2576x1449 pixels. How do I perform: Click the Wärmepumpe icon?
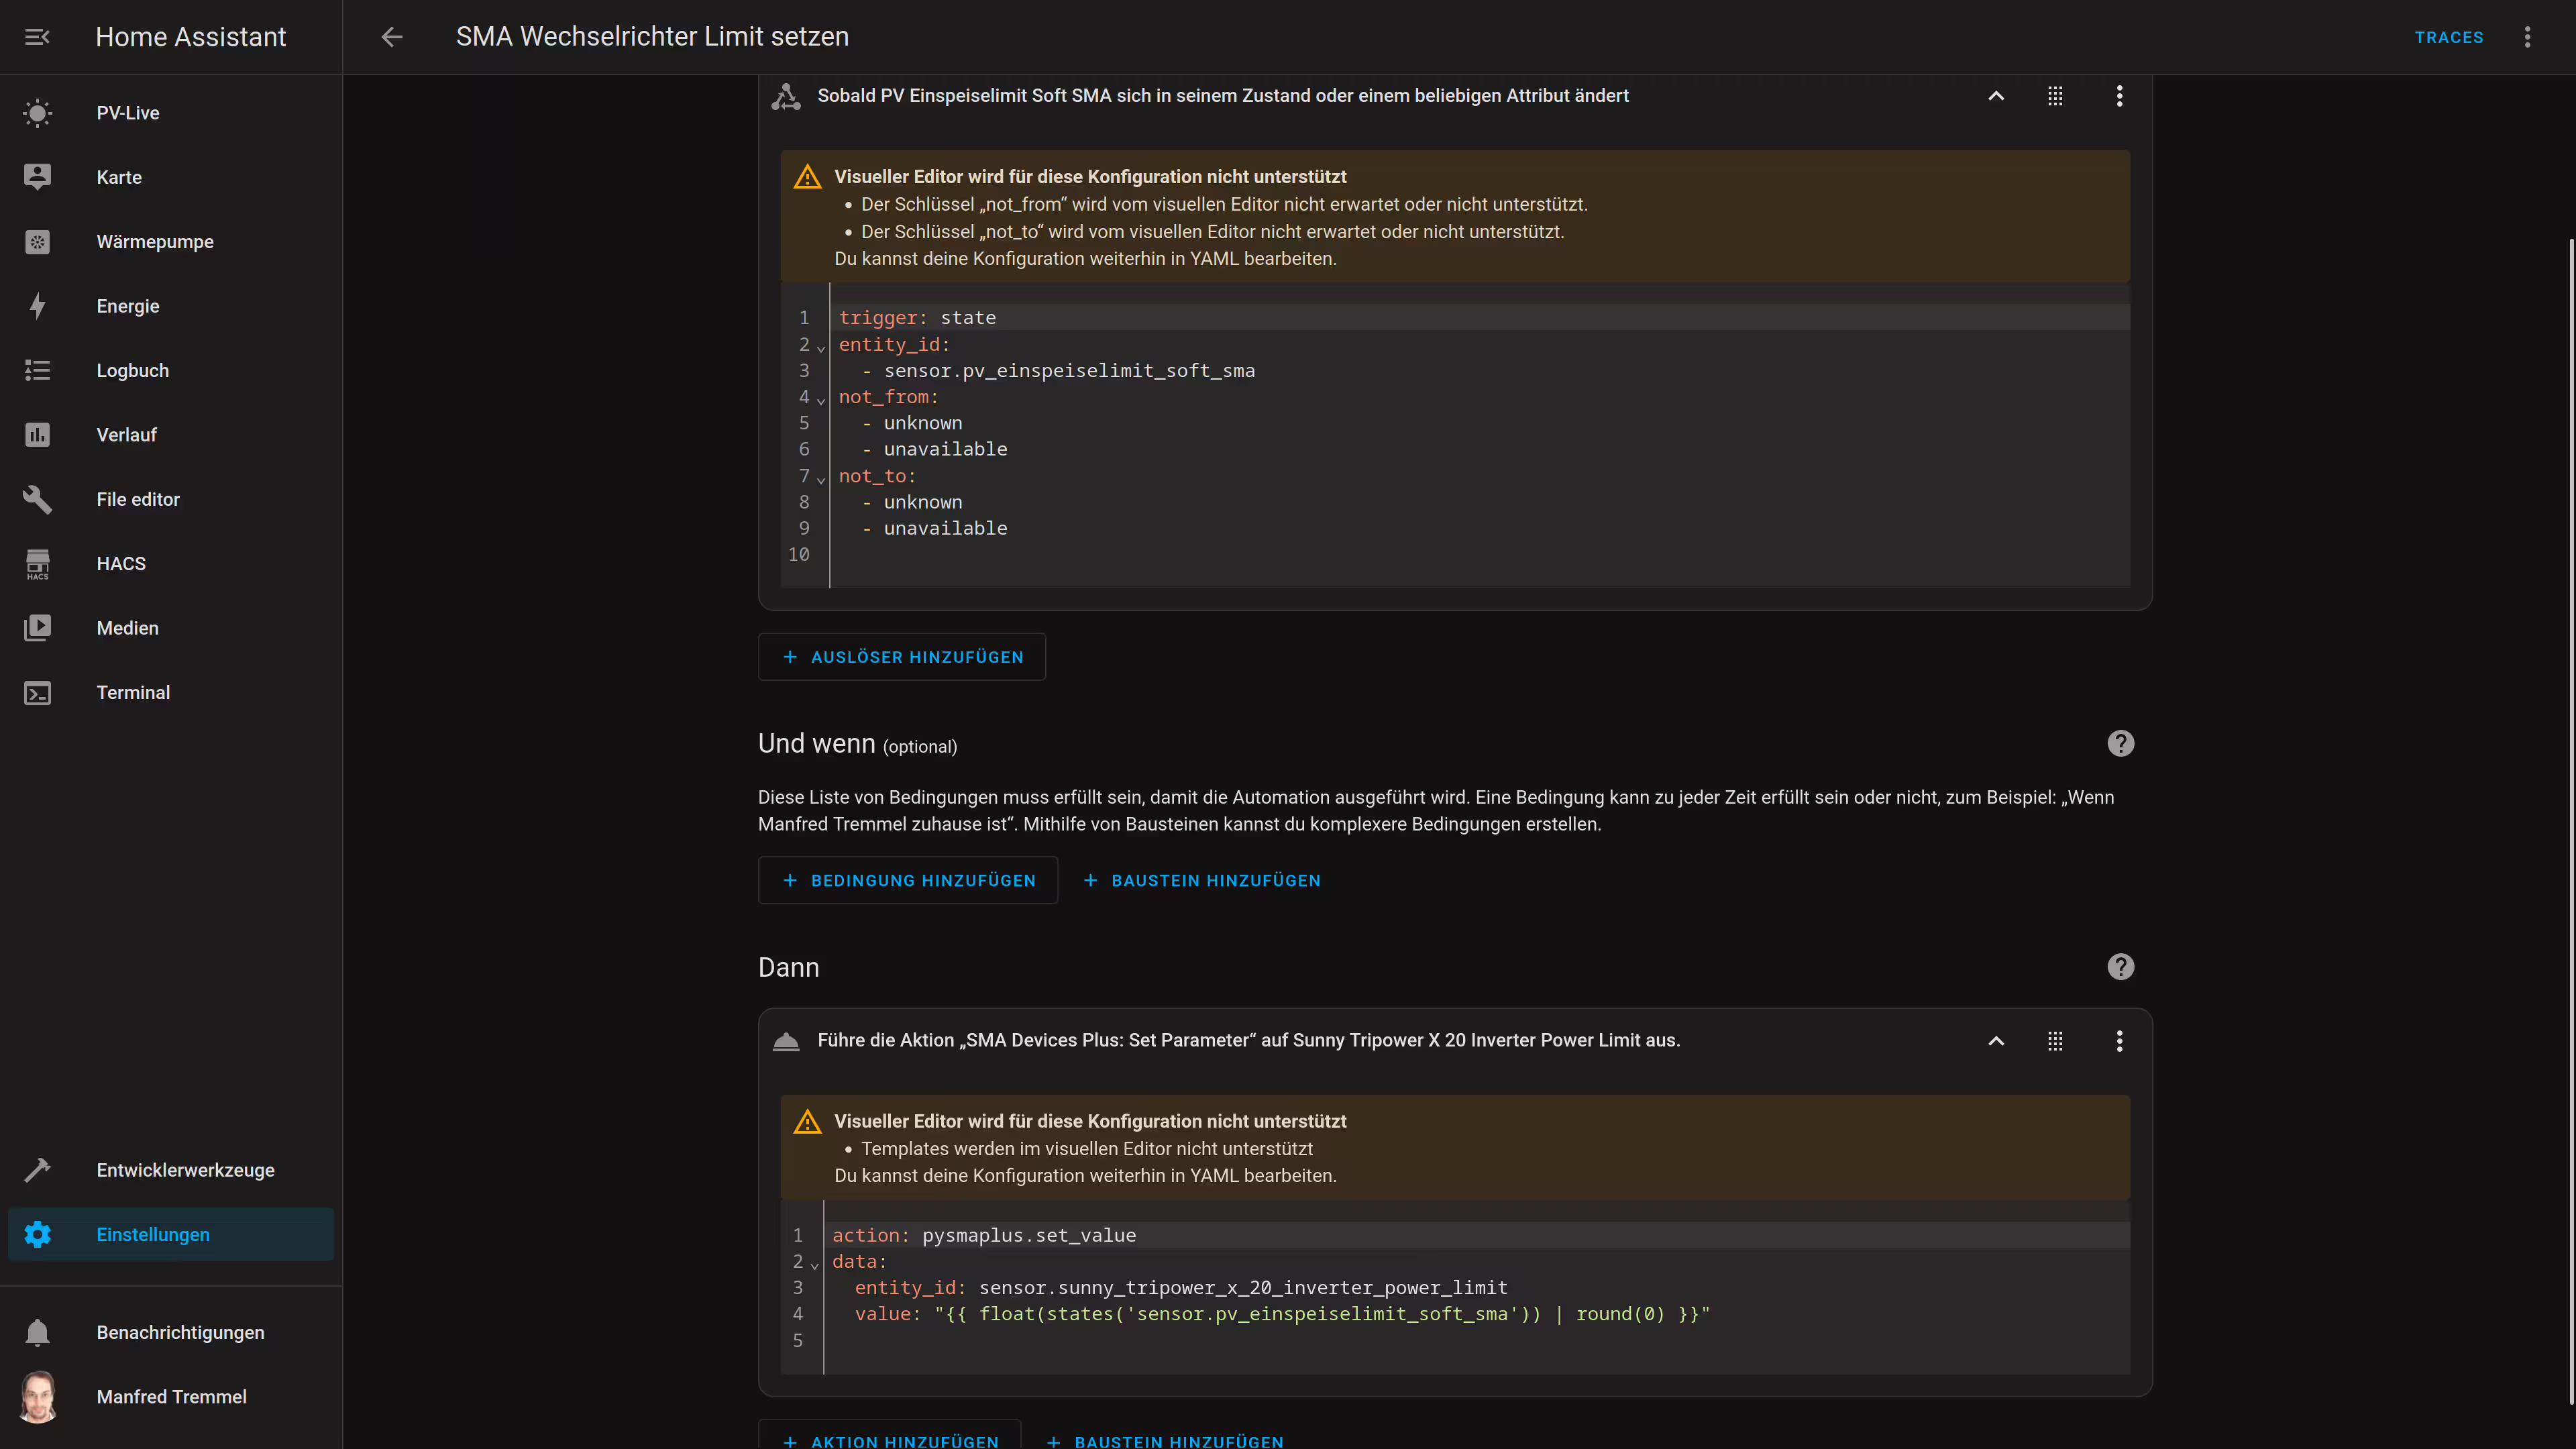[x=37, y=242]
